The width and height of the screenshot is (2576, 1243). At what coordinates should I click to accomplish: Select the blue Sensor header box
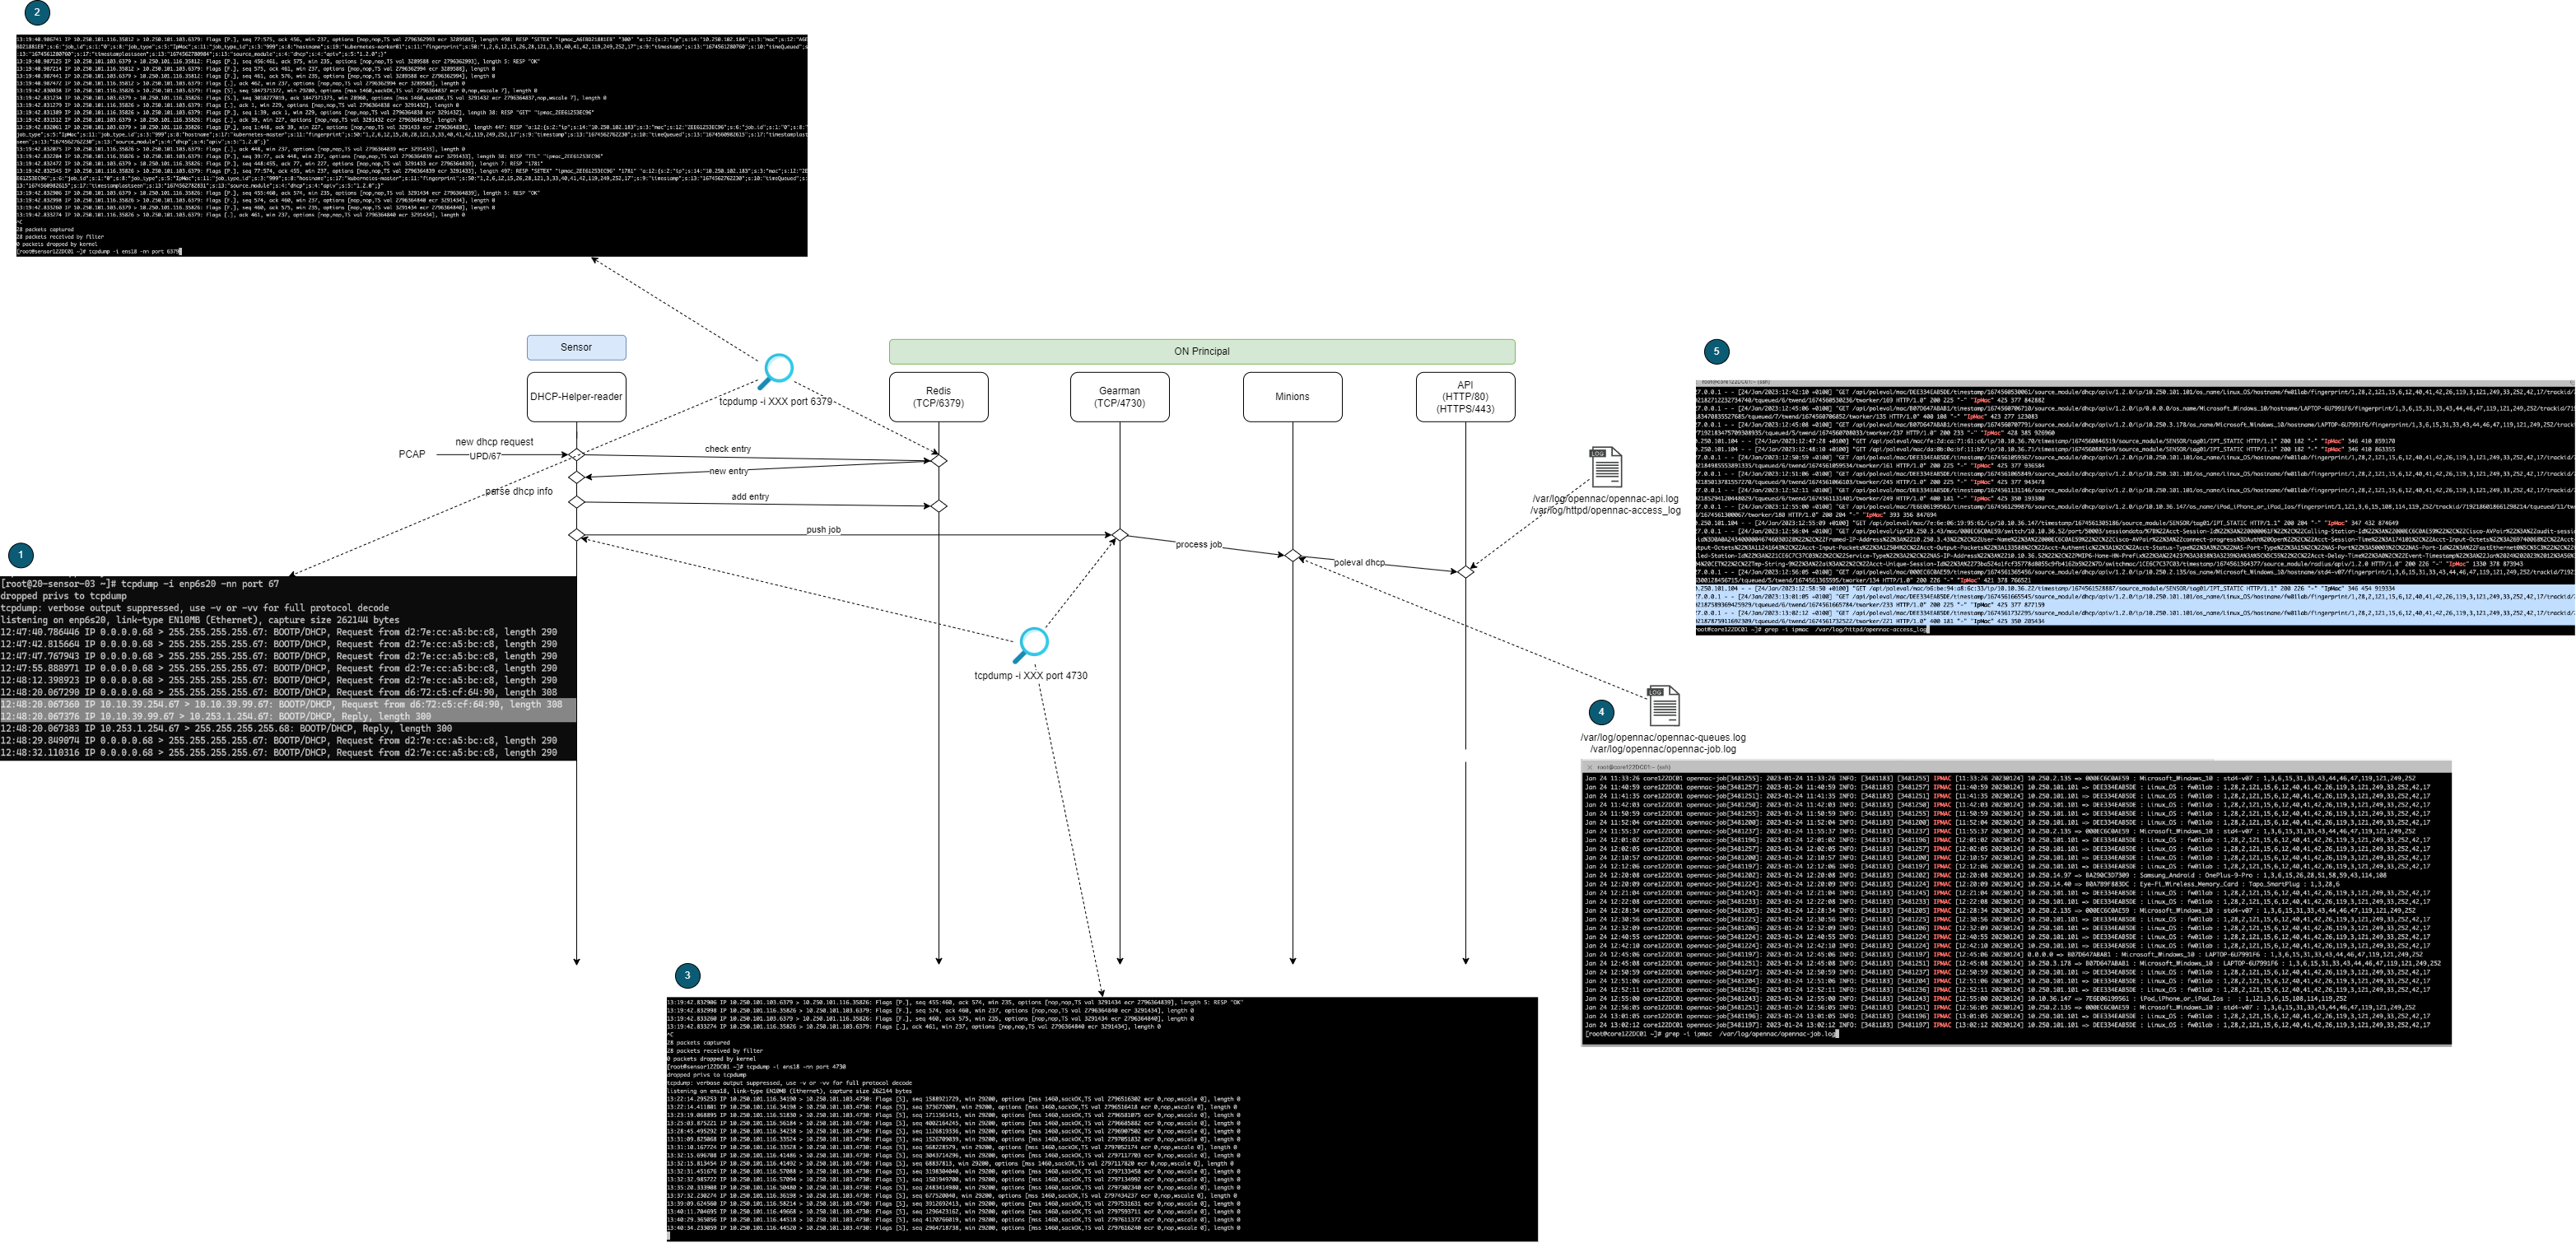coord(576,347)
